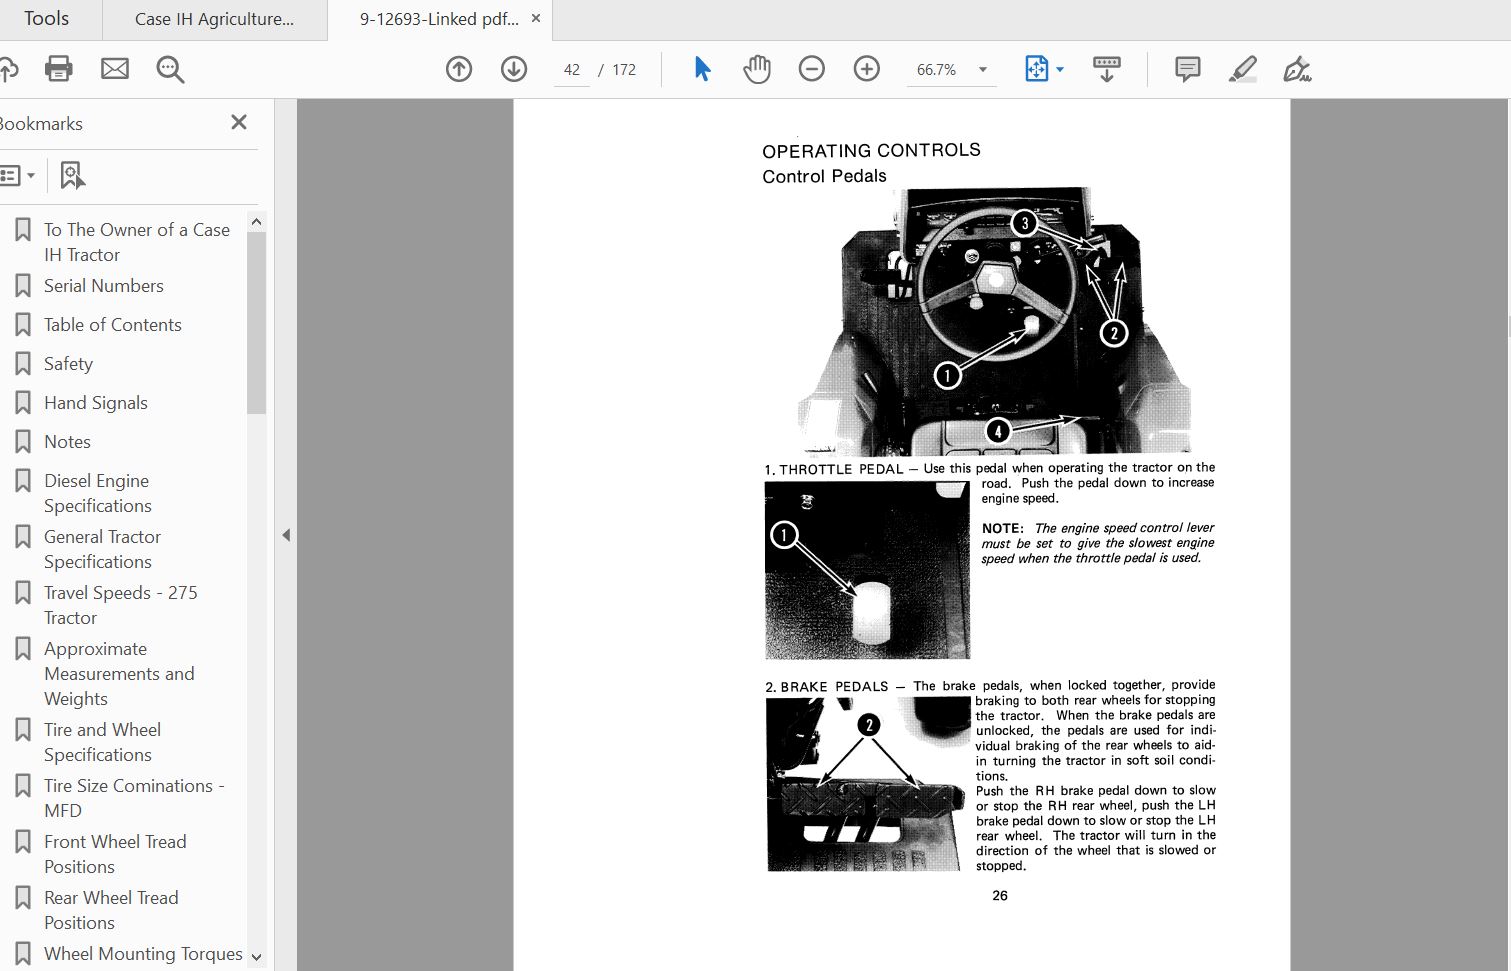
Task: Open General Tractor Specifications bookmark
Action: pos(102,549)
